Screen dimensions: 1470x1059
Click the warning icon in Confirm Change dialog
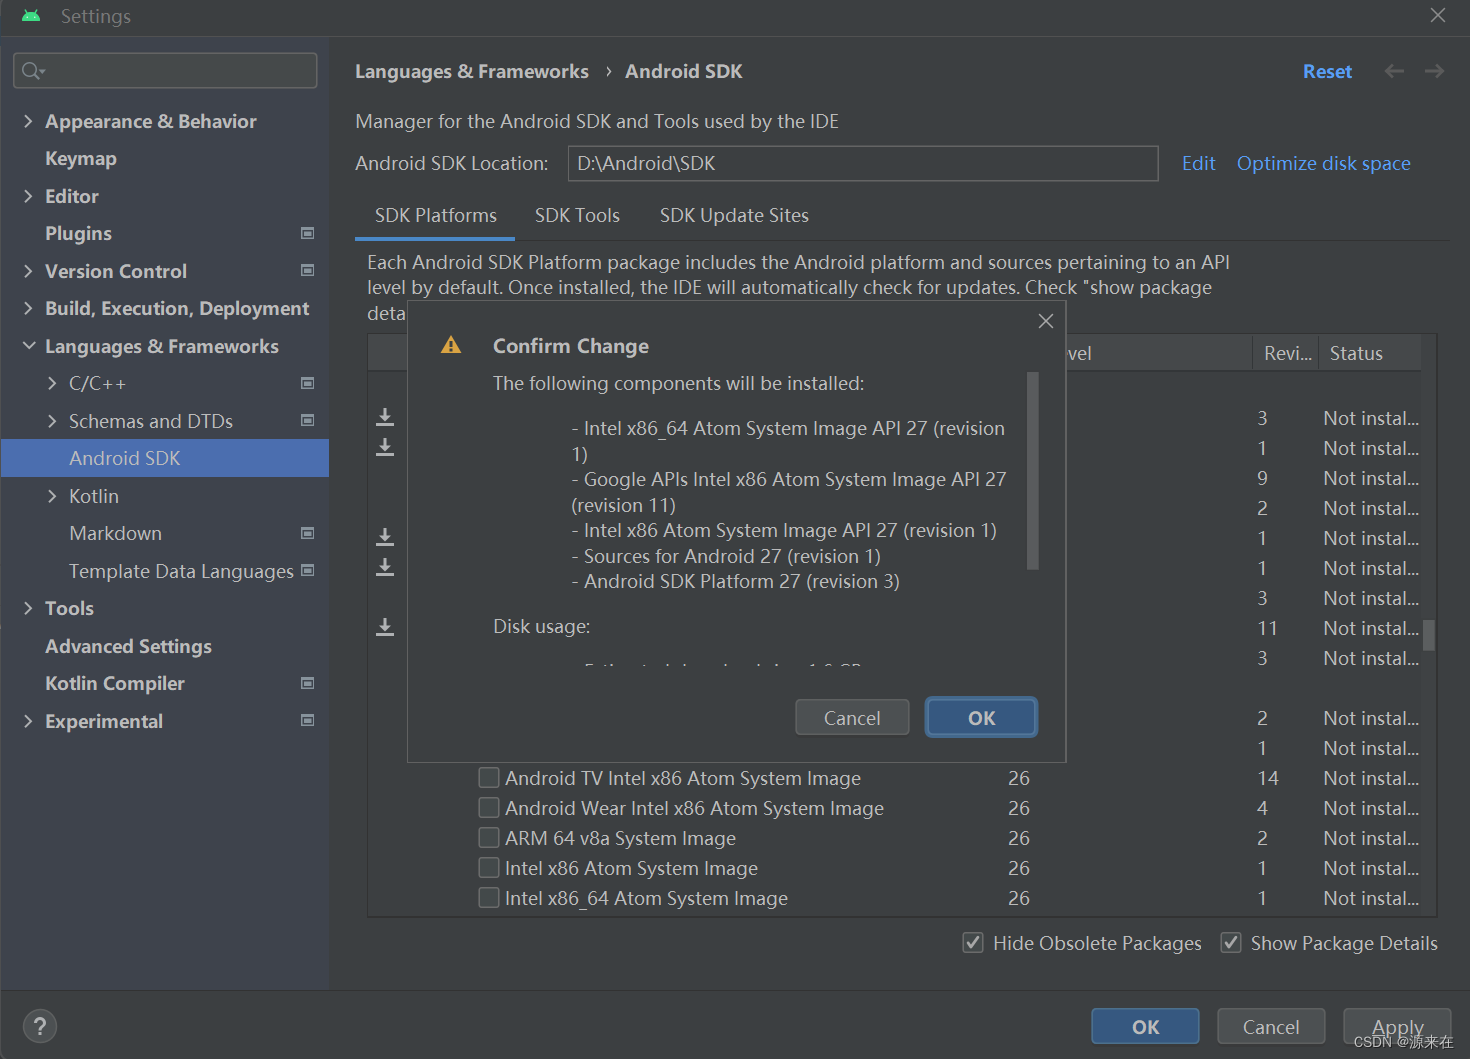(x=451, y=345)
